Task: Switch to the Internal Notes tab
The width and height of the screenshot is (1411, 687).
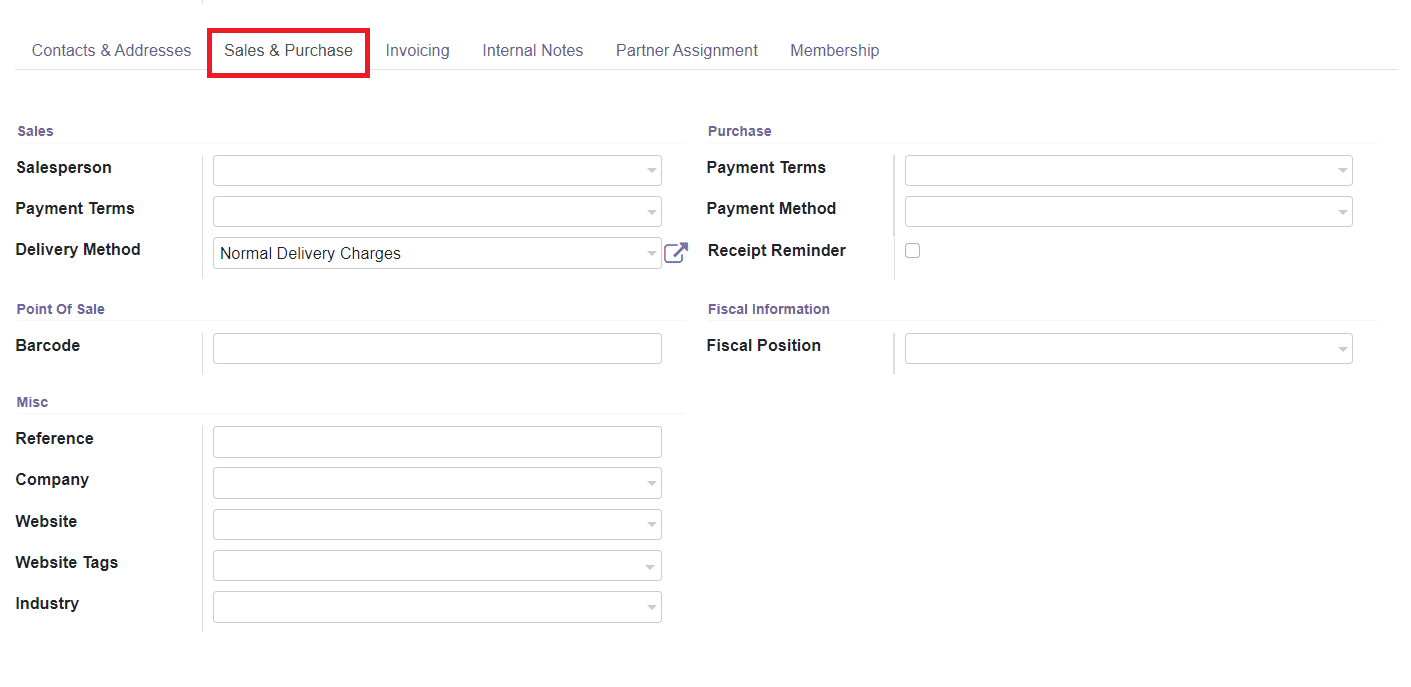Action: click(x=532, y=50)
